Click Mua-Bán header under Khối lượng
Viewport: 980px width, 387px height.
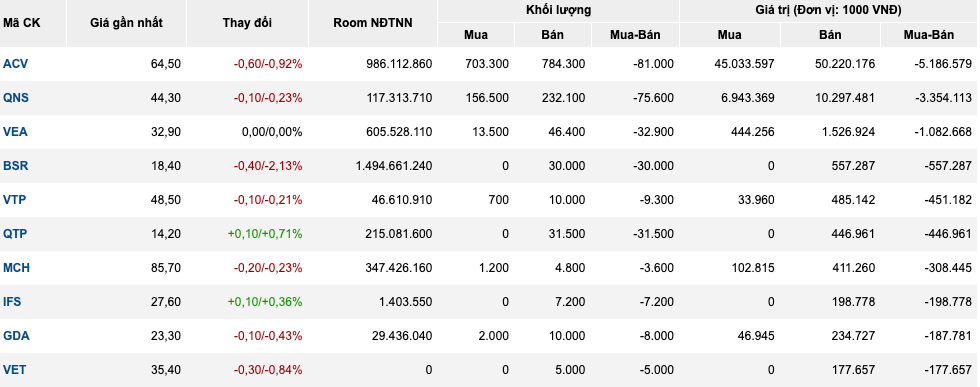click(635, 35)
